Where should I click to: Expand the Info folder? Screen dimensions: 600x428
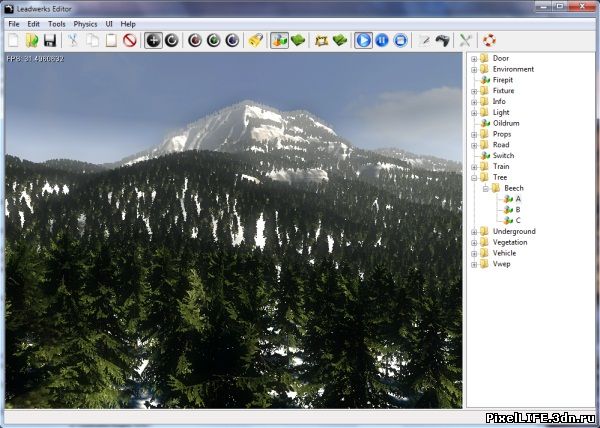point(474,102)
